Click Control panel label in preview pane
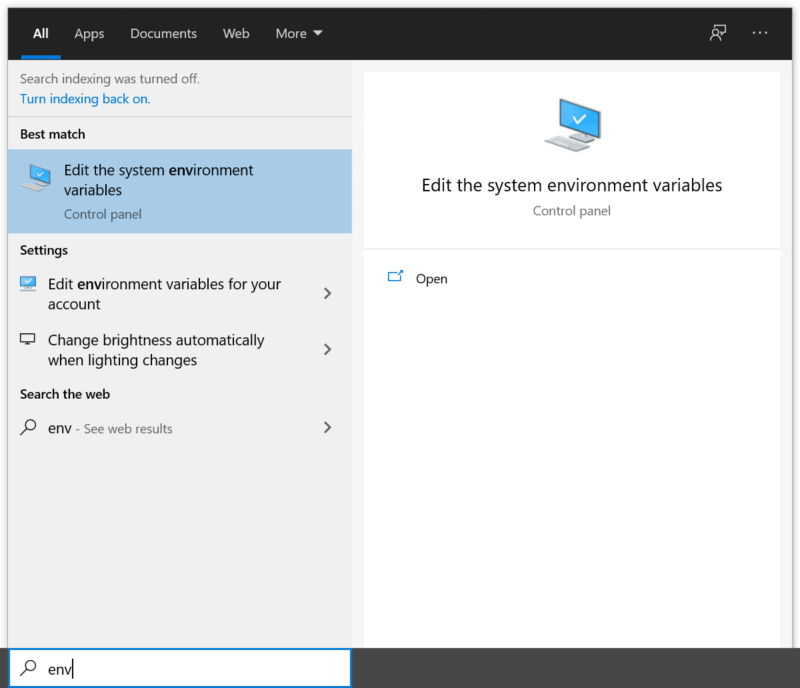 pyautogui.click(x=571, y=211)
